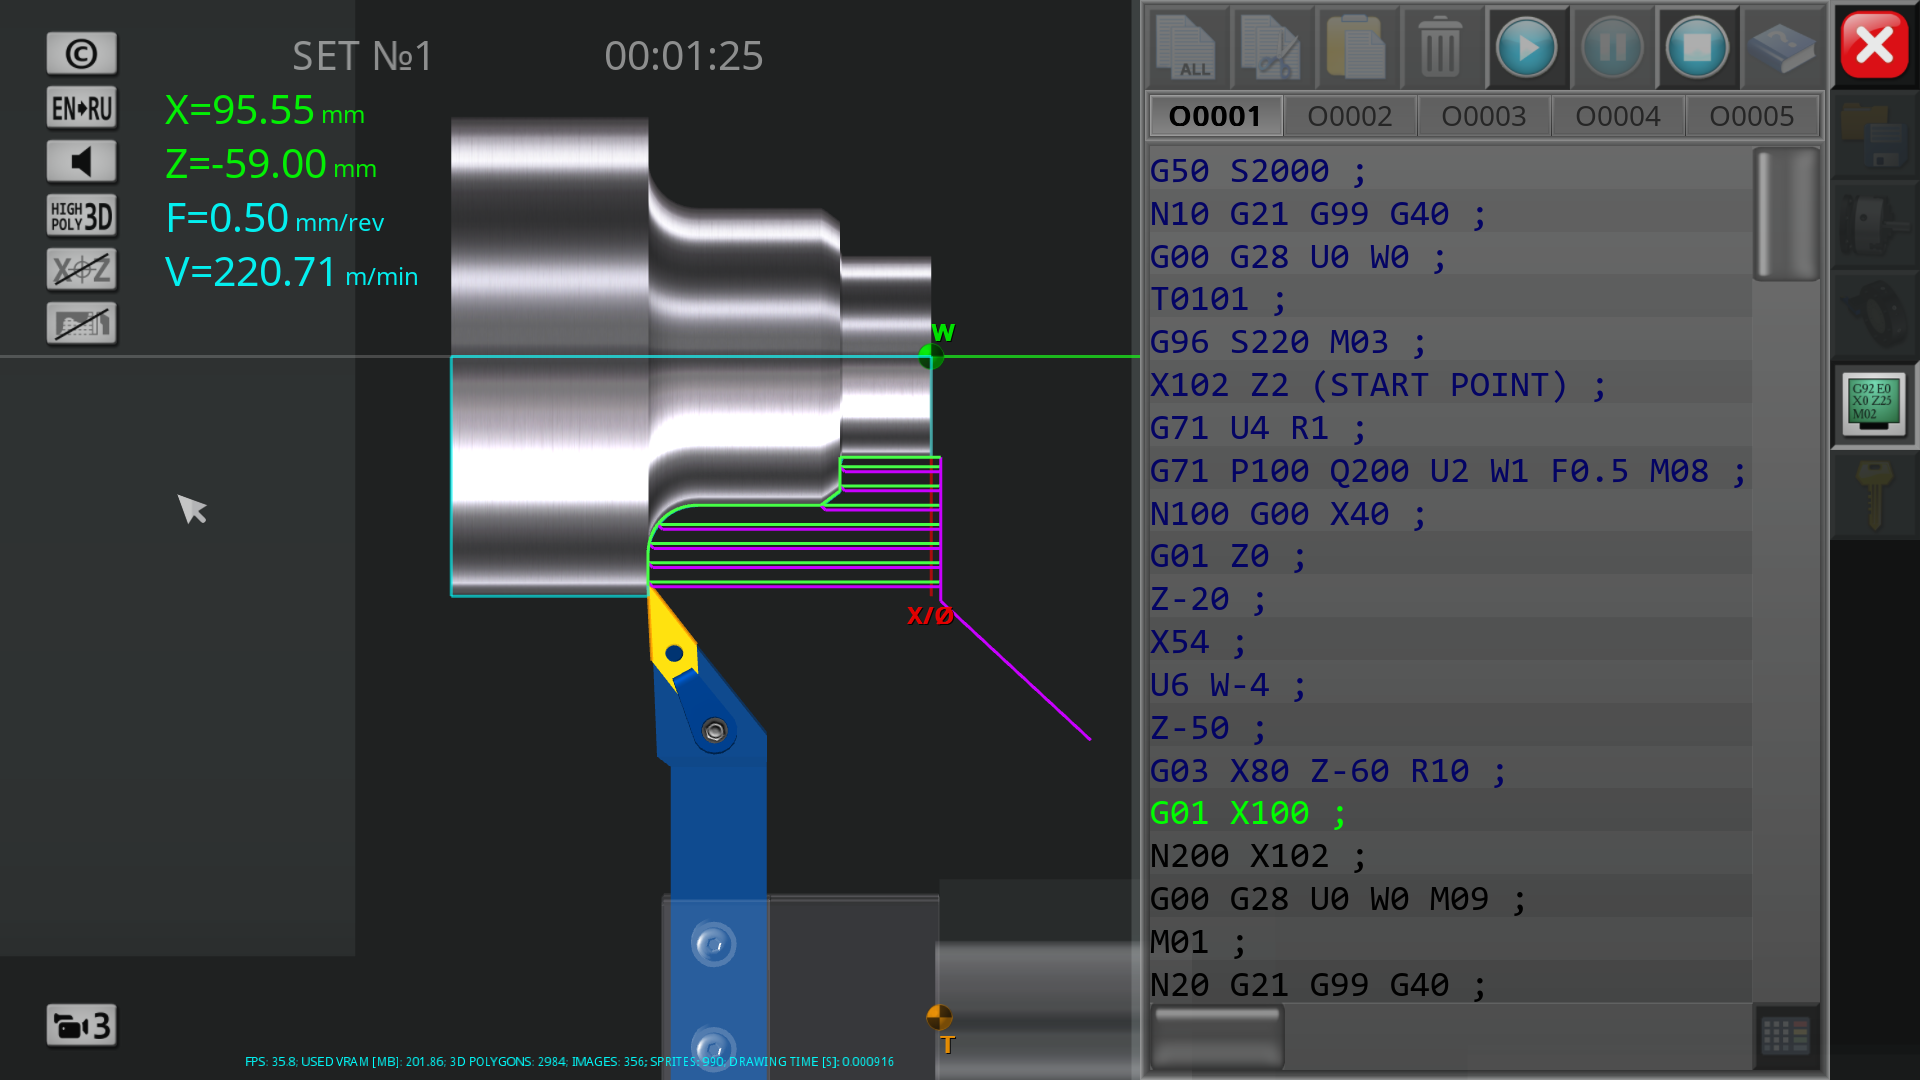
Task: Stop the machining simulation
Action: pyautogui.click(x=1696, y=47)
